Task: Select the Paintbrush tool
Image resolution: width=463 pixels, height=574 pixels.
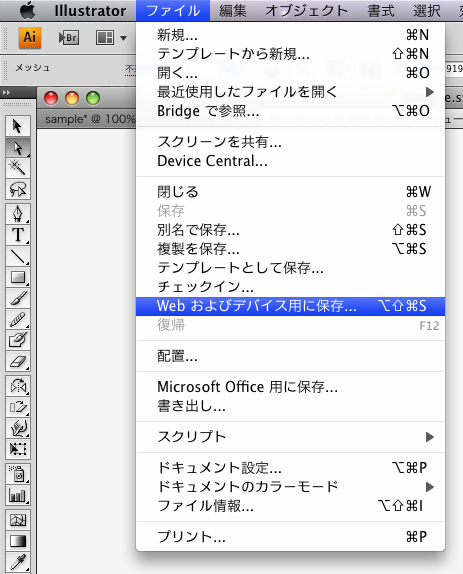Action: (18, 298)
